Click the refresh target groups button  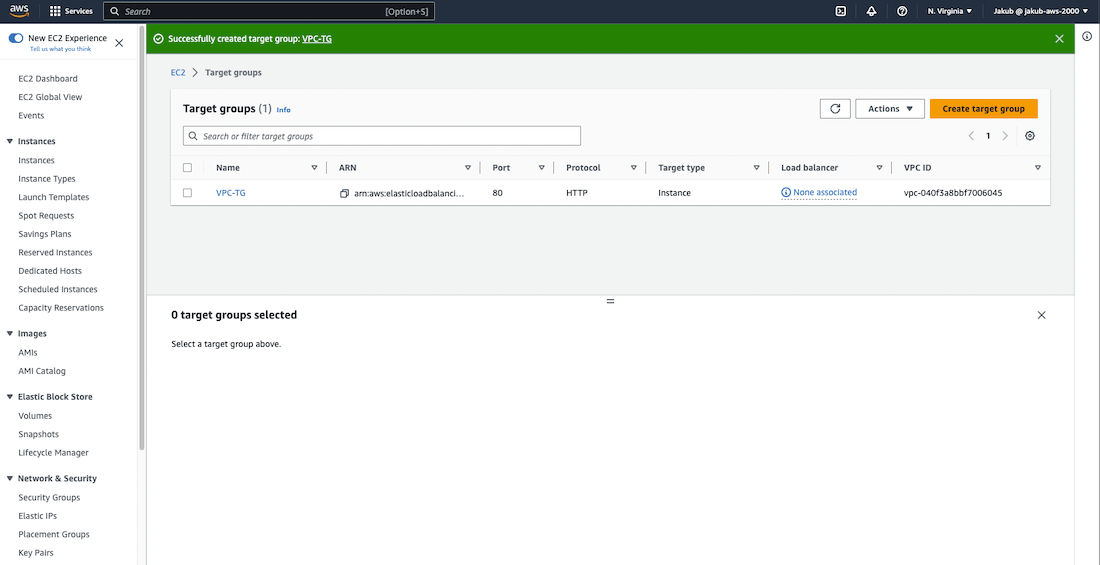click(834, 109)
